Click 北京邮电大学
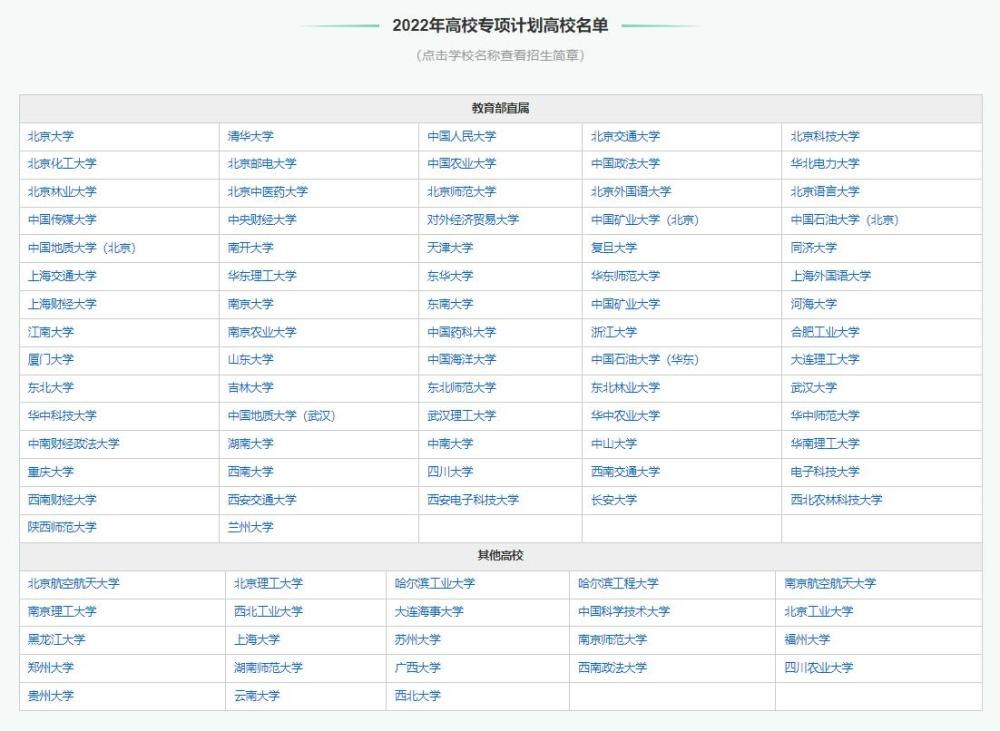The width and height of the screenshot is (1000, 731). pyautogui.click(x=262, y=164)
